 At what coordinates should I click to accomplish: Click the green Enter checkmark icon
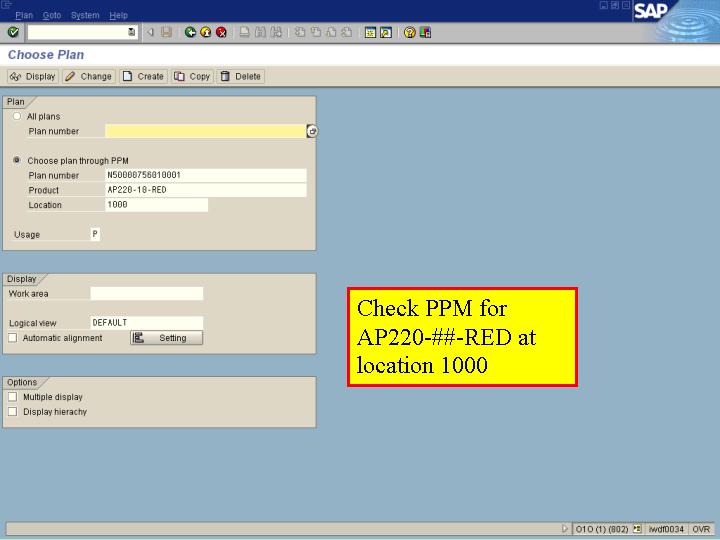[x=13, y=32]
